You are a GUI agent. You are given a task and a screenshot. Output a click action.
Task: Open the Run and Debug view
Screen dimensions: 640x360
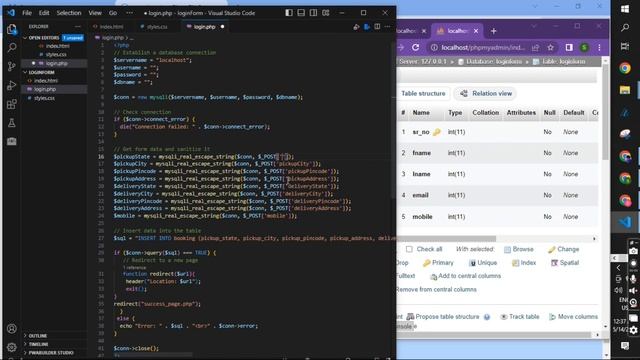[x=12, y=85]
